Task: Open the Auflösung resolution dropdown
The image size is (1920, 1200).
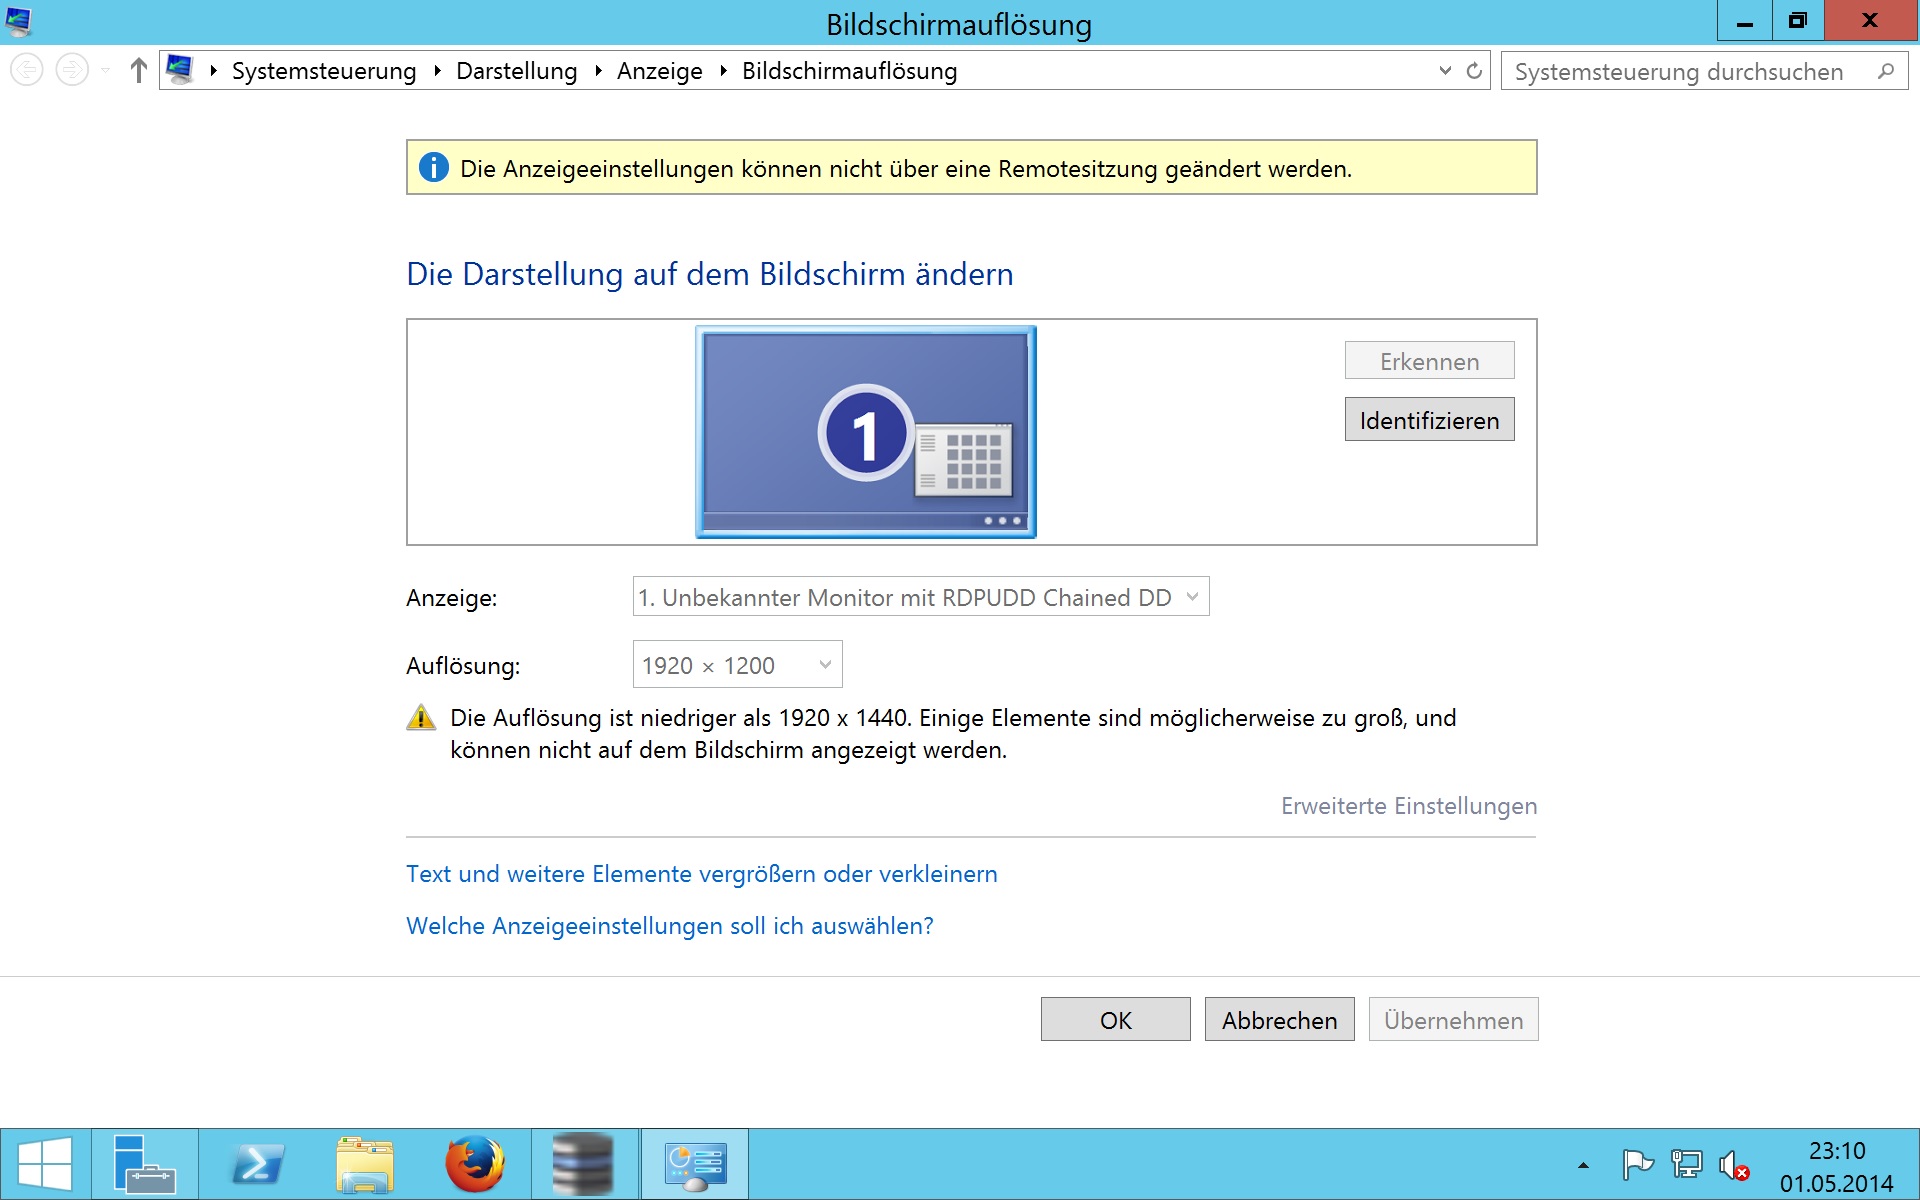Action: [x=737, y=665]
